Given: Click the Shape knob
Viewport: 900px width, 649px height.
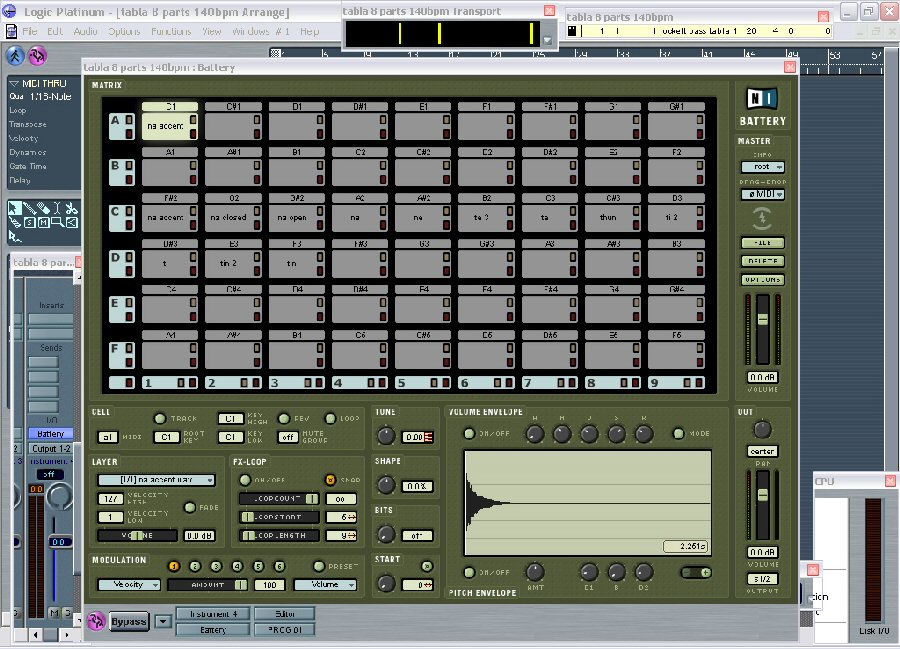Looking at the screenshot, I should click(385, 485).
